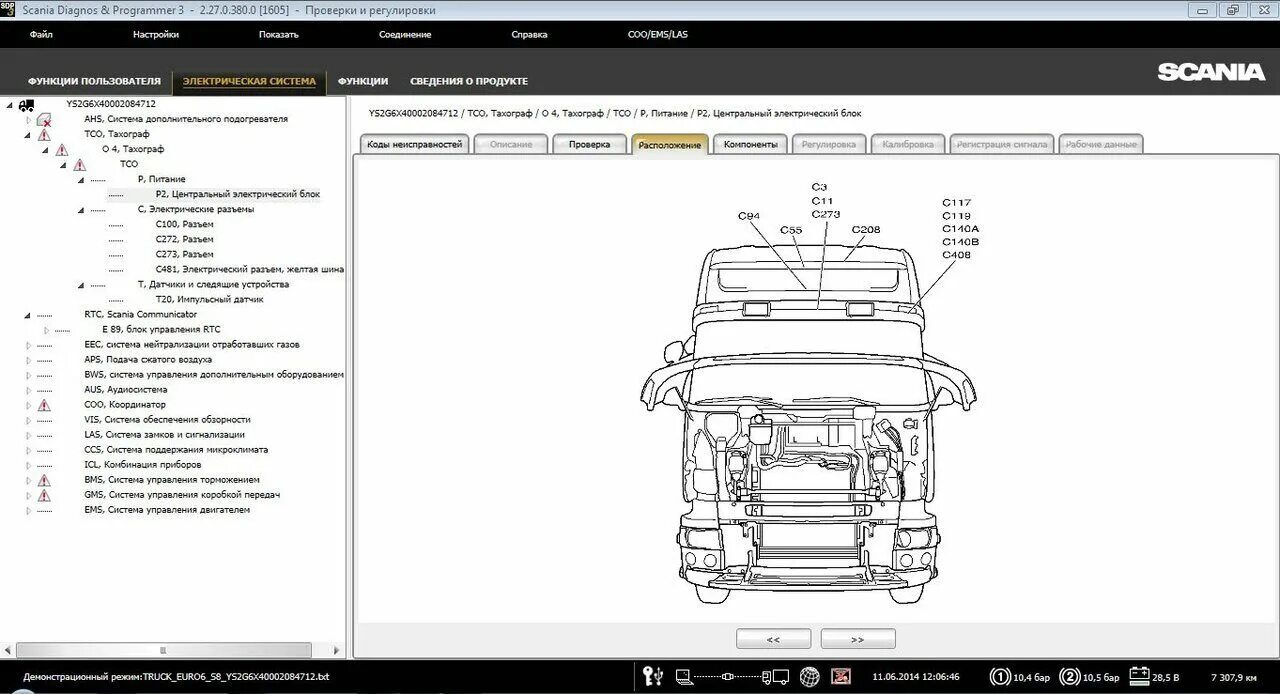Select C272, Разъем in tree
This screenshot has width=1280, height=694.
coord(184,239)
